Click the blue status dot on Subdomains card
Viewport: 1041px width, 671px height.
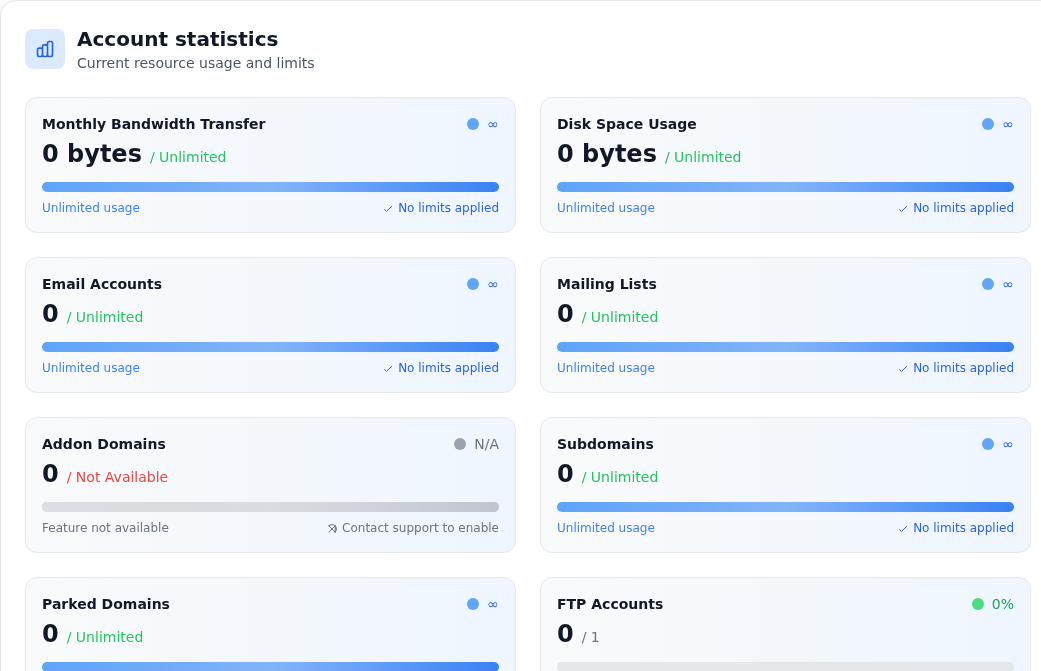click(x=988, y=444)
